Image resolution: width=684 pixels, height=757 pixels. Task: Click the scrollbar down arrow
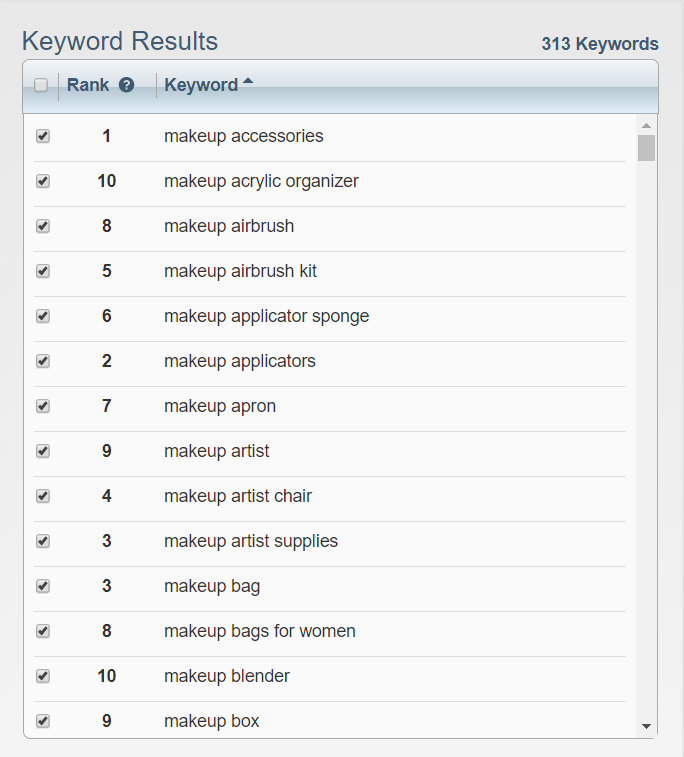646,726
